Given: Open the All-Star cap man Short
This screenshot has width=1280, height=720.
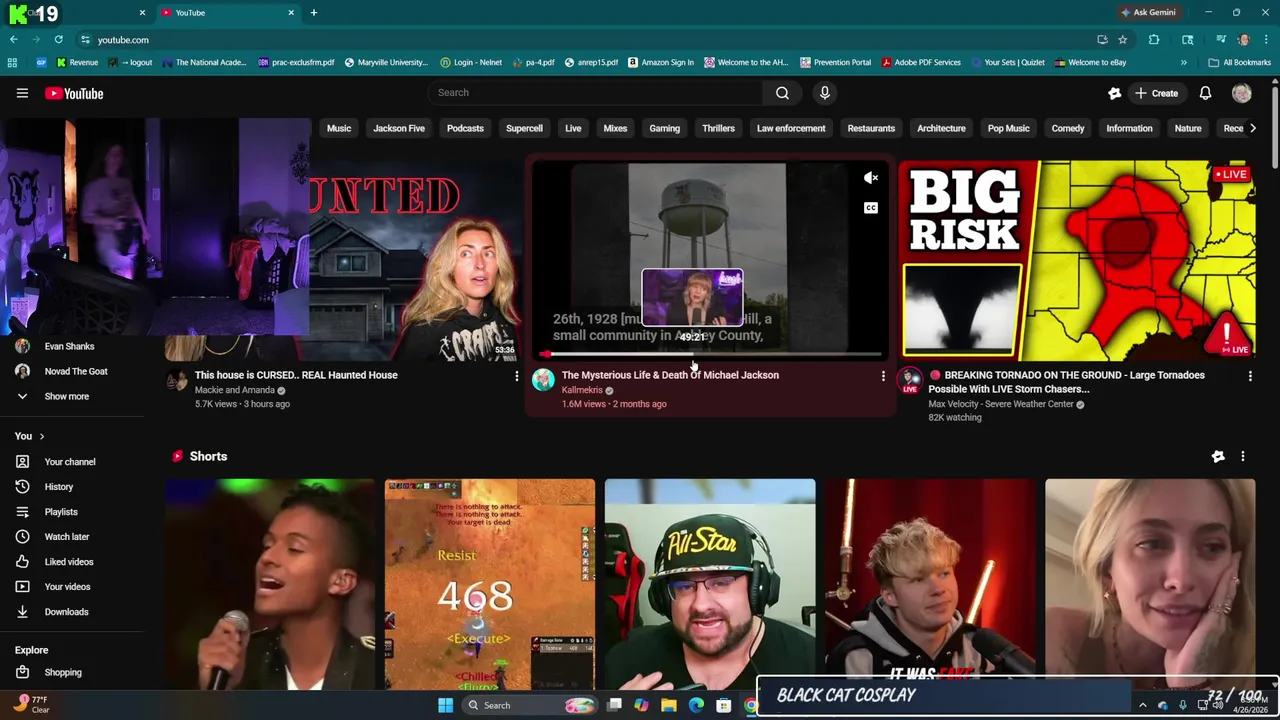Looking at the screenshot, I should coord(710,584).
